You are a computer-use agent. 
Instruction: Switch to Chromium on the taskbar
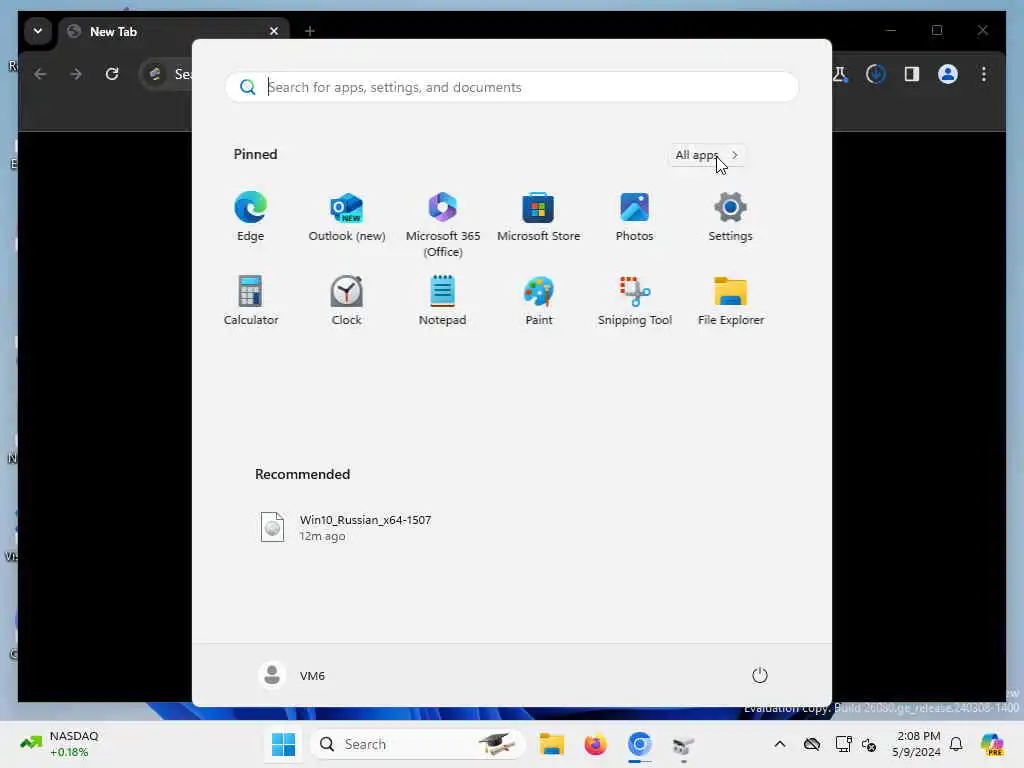point(639,744)
